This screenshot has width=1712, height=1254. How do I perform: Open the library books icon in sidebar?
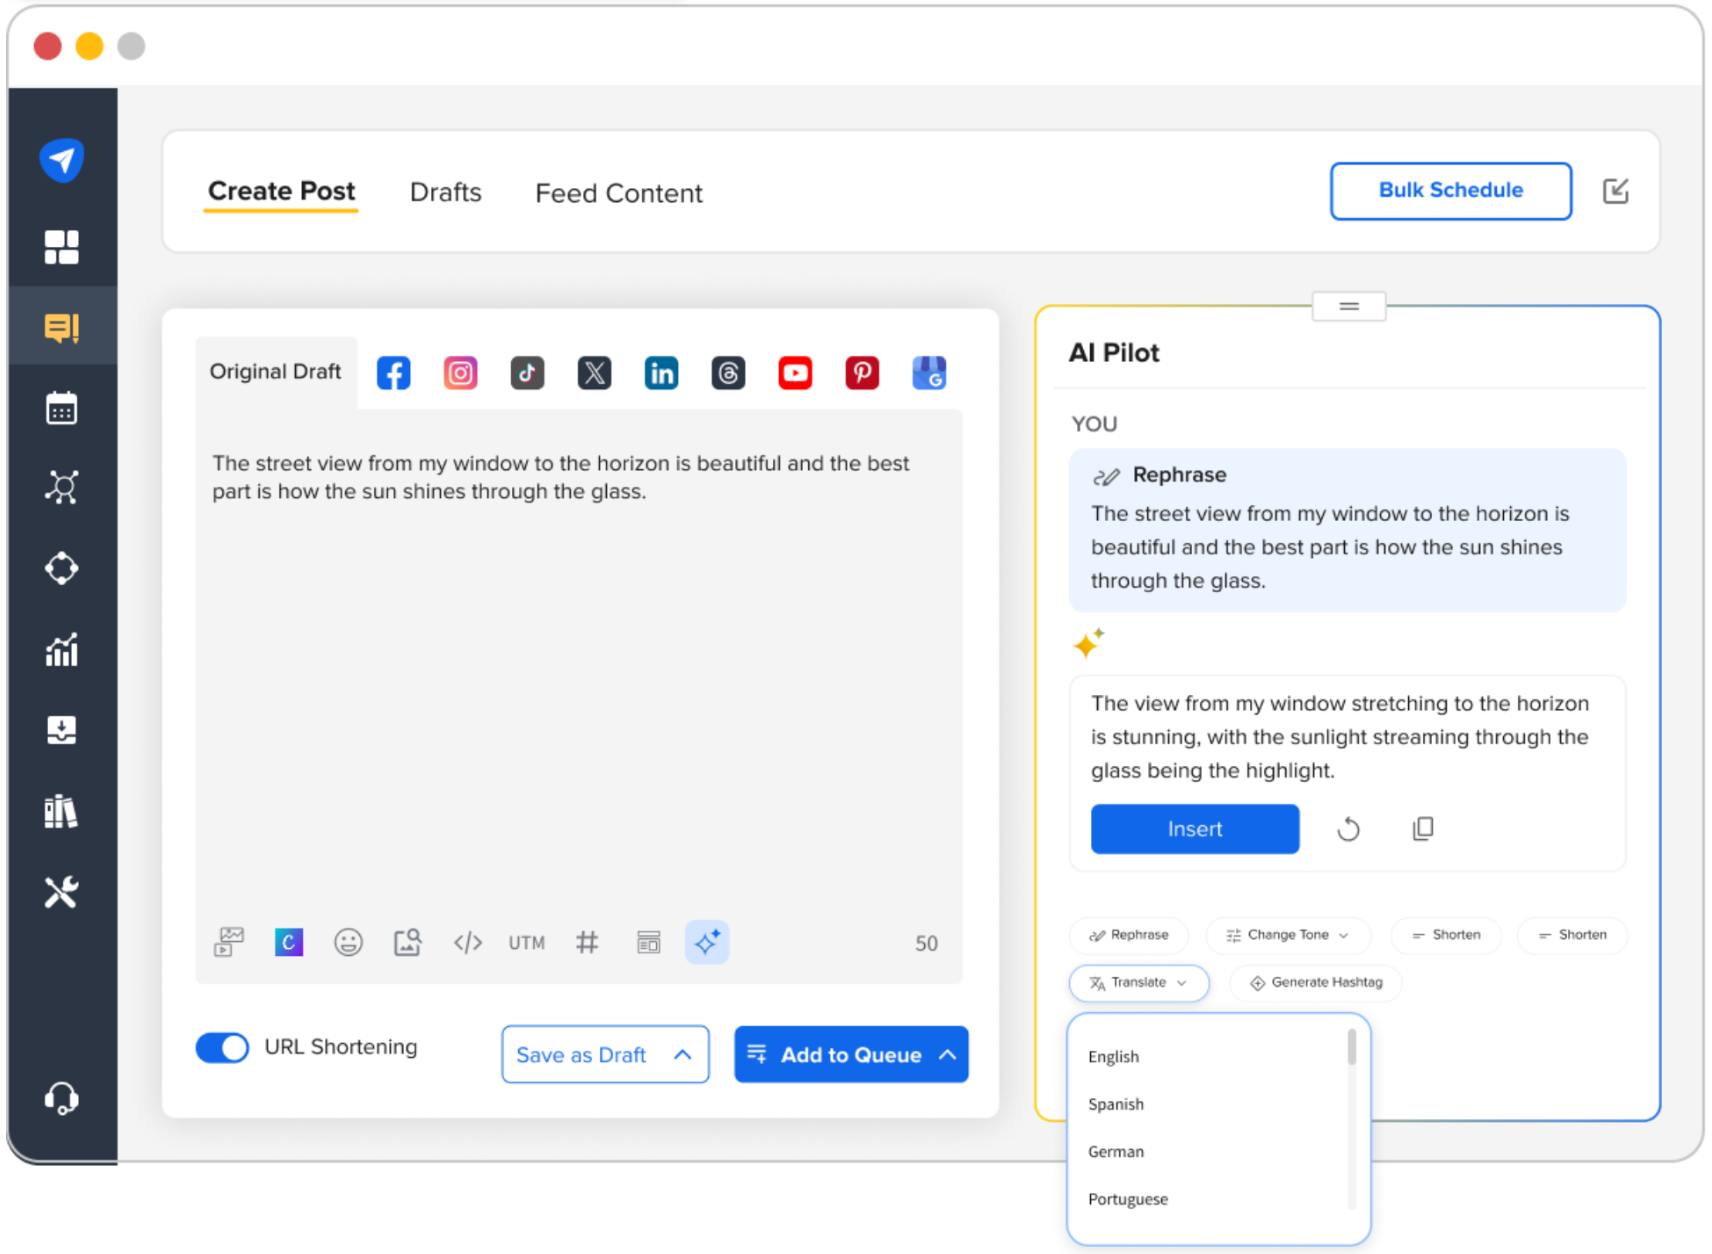coord(61,811)
